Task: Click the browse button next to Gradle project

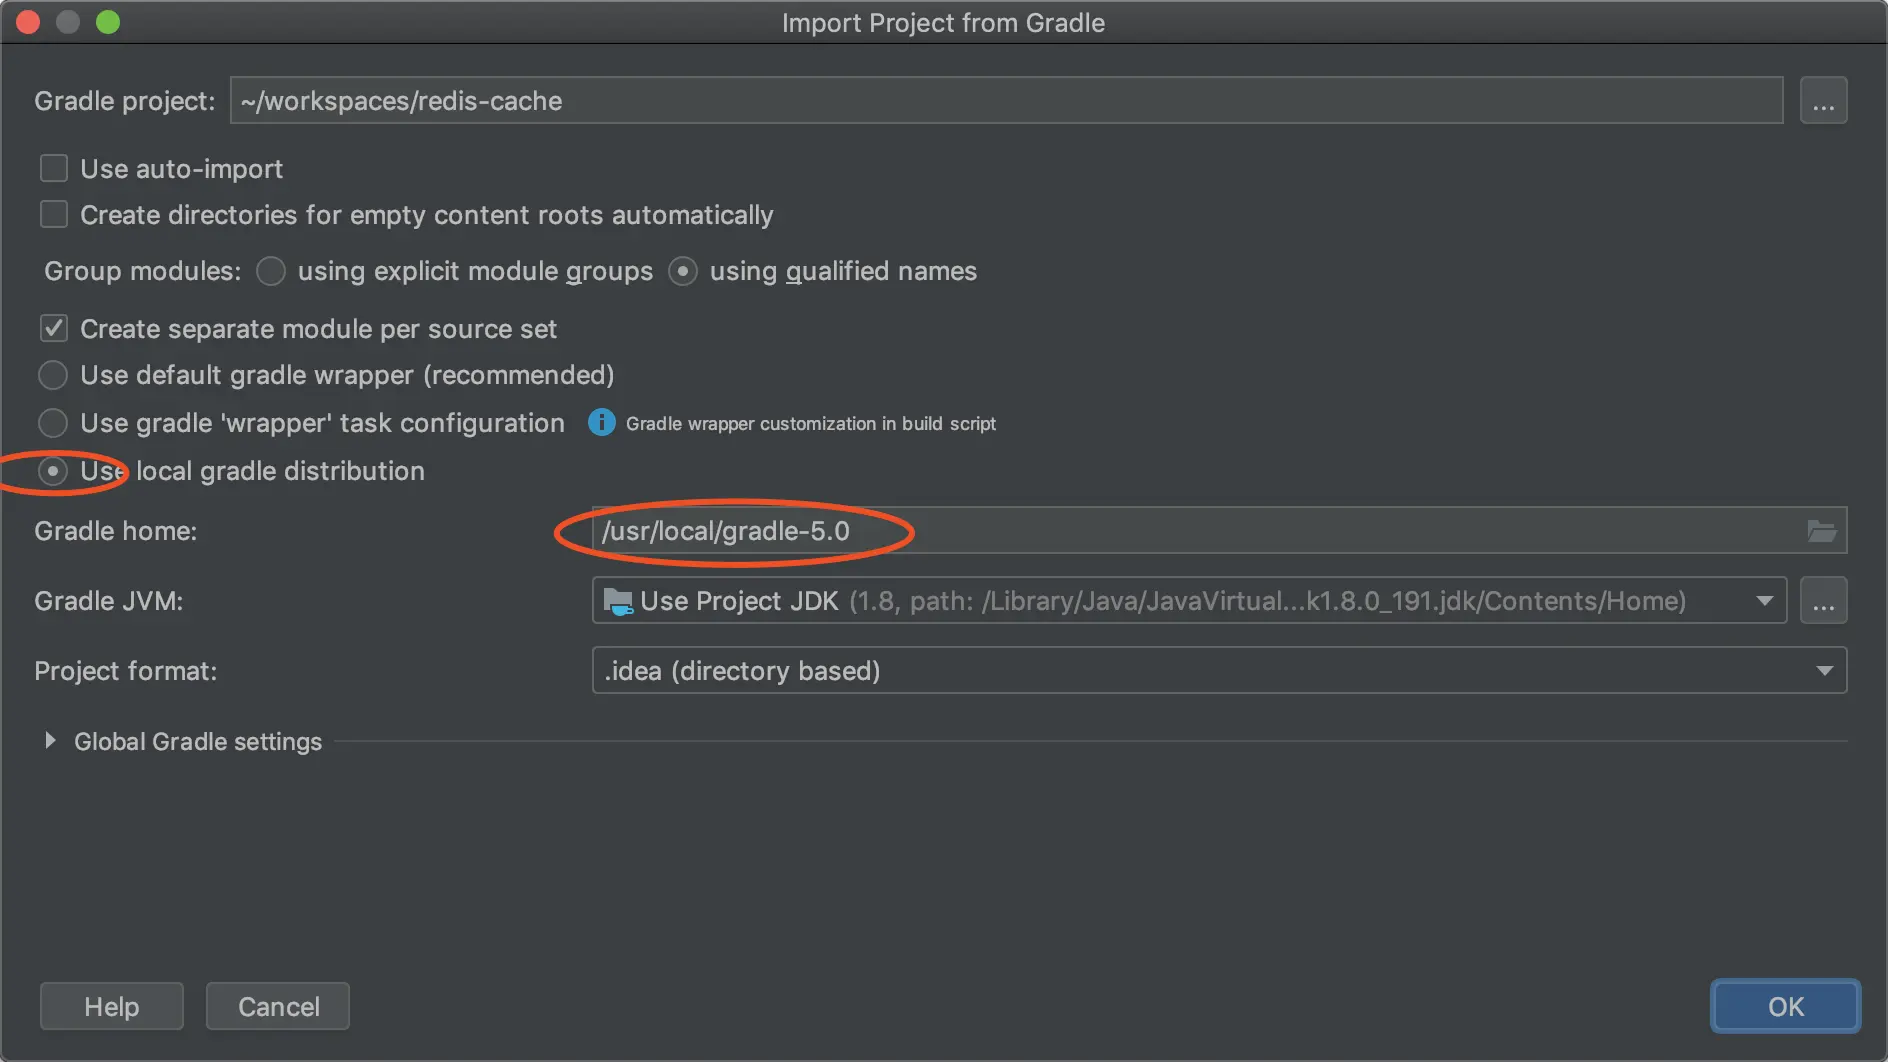Action: pyautogui.click(x=1823, y=101)
